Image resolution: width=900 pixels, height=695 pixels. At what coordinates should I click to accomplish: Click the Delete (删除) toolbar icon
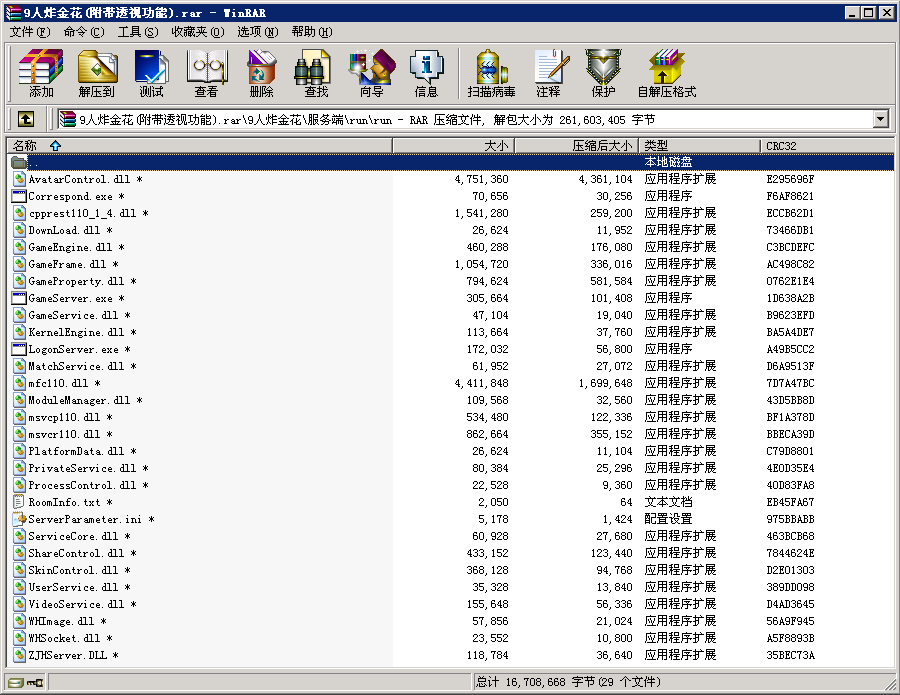261,73
